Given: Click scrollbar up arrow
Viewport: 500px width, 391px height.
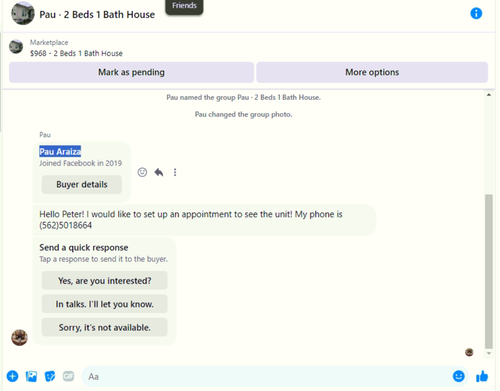Looking at the screenshot, I should [x=489, y=95].
